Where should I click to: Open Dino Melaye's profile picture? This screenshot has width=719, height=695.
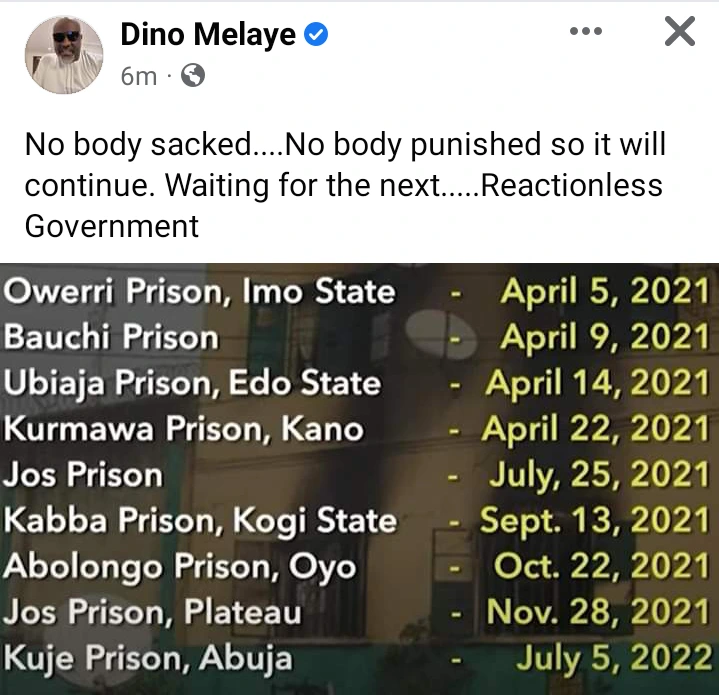(x=63, y=55)
